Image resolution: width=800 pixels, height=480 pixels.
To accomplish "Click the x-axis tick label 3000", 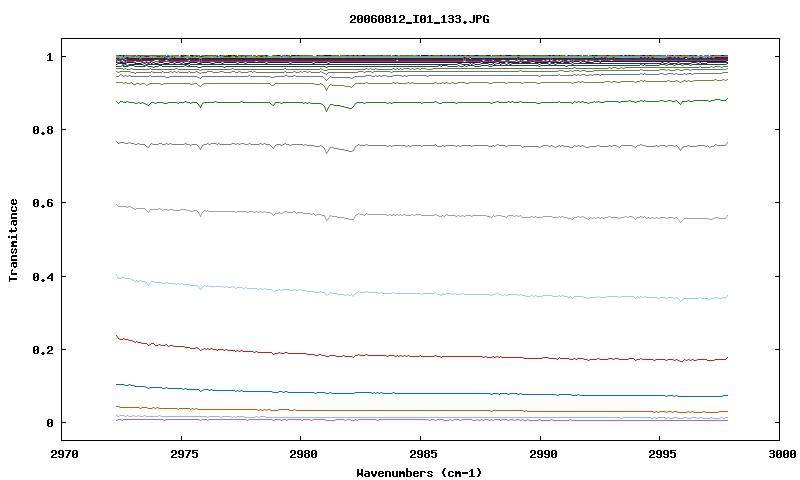I will 781,454.
